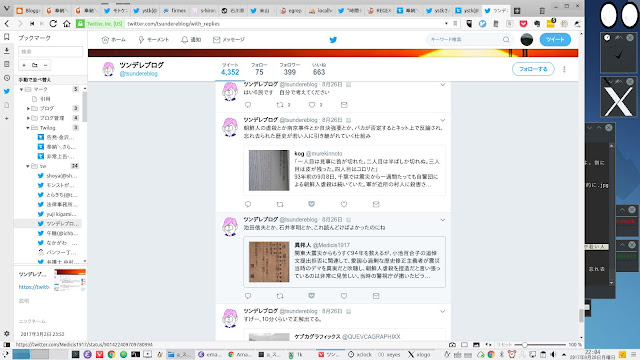
Task: Open the Bookmarks panel icon in sidebar
Action: coord(7,37)
